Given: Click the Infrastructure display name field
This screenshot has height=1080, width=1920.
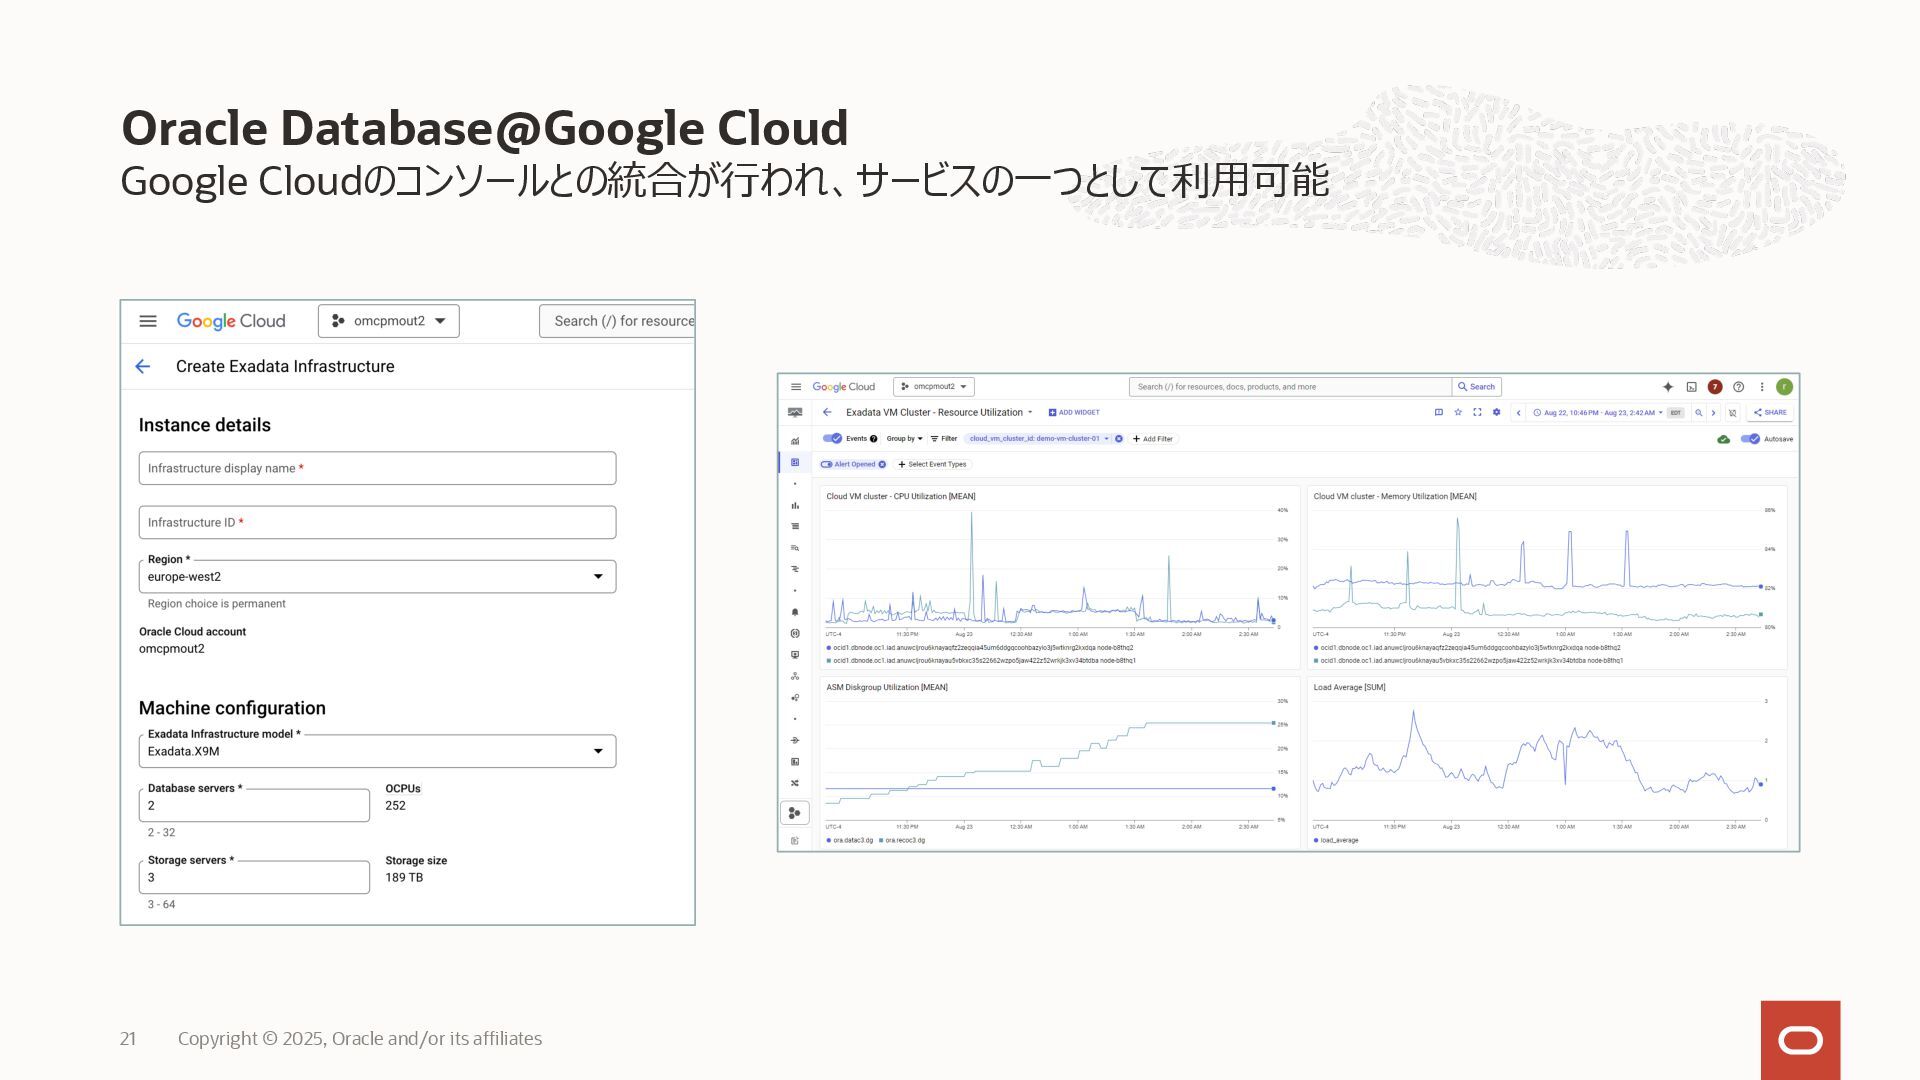Looking at the screenshot, I should coord(377,468).
